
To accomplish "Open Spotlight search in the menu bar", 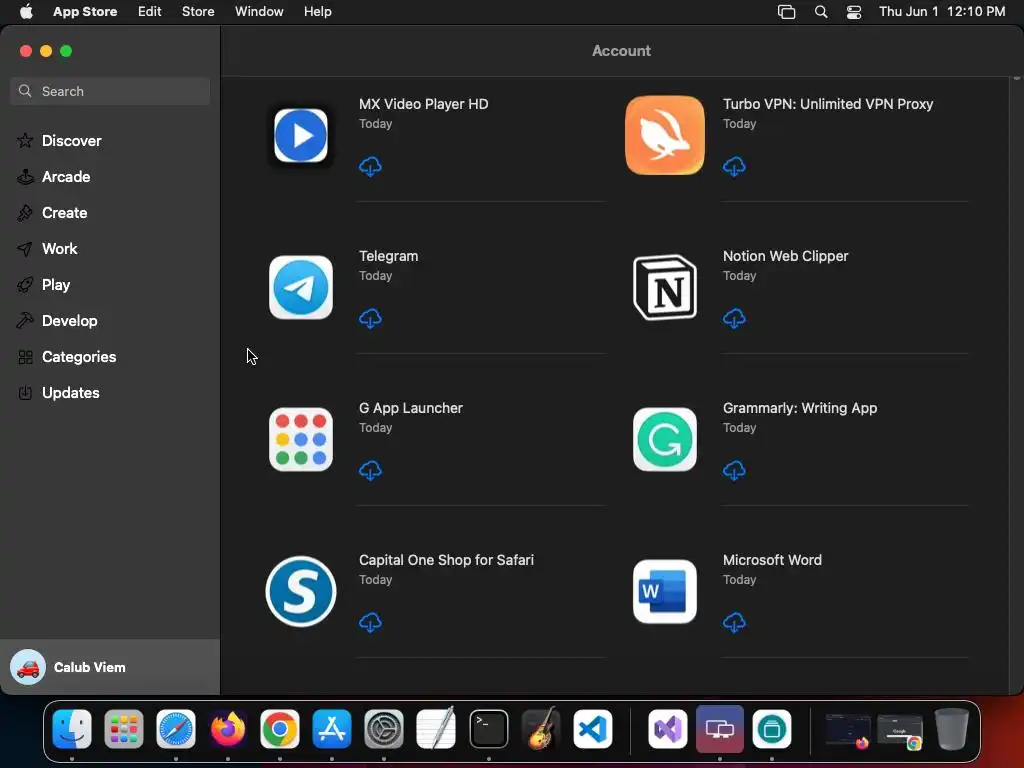I will tap(821, 12).
